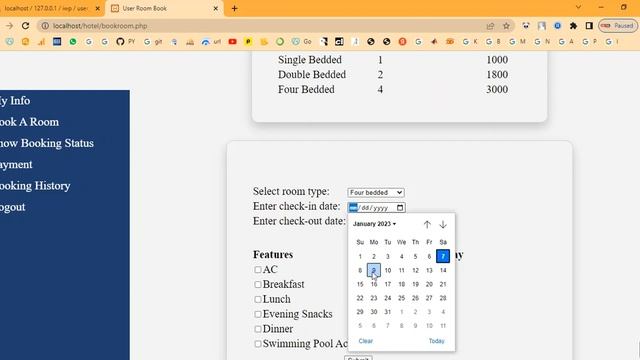Select the User Room Book tab
640x360 pixels.
164,8
